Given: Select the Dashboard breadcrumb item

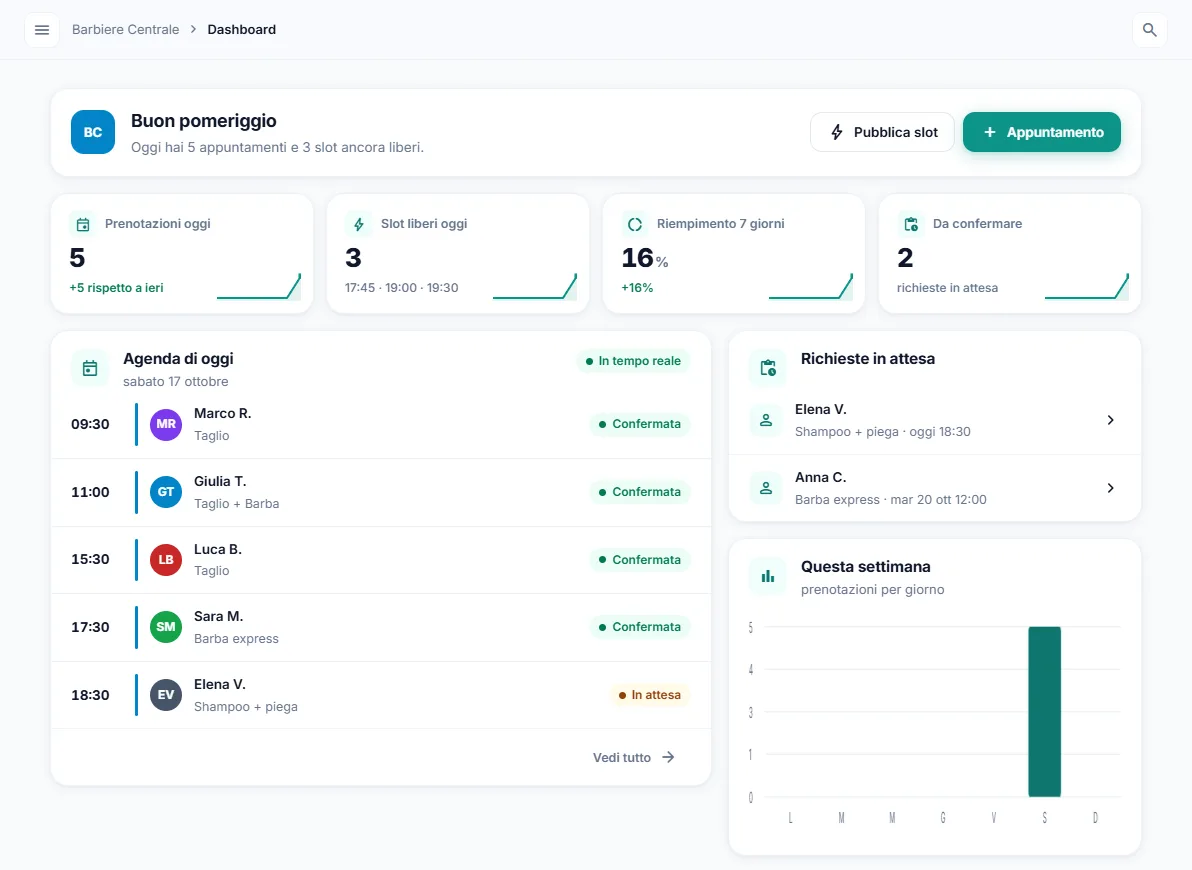Looking at the screenshot, I should pos(242,30).
